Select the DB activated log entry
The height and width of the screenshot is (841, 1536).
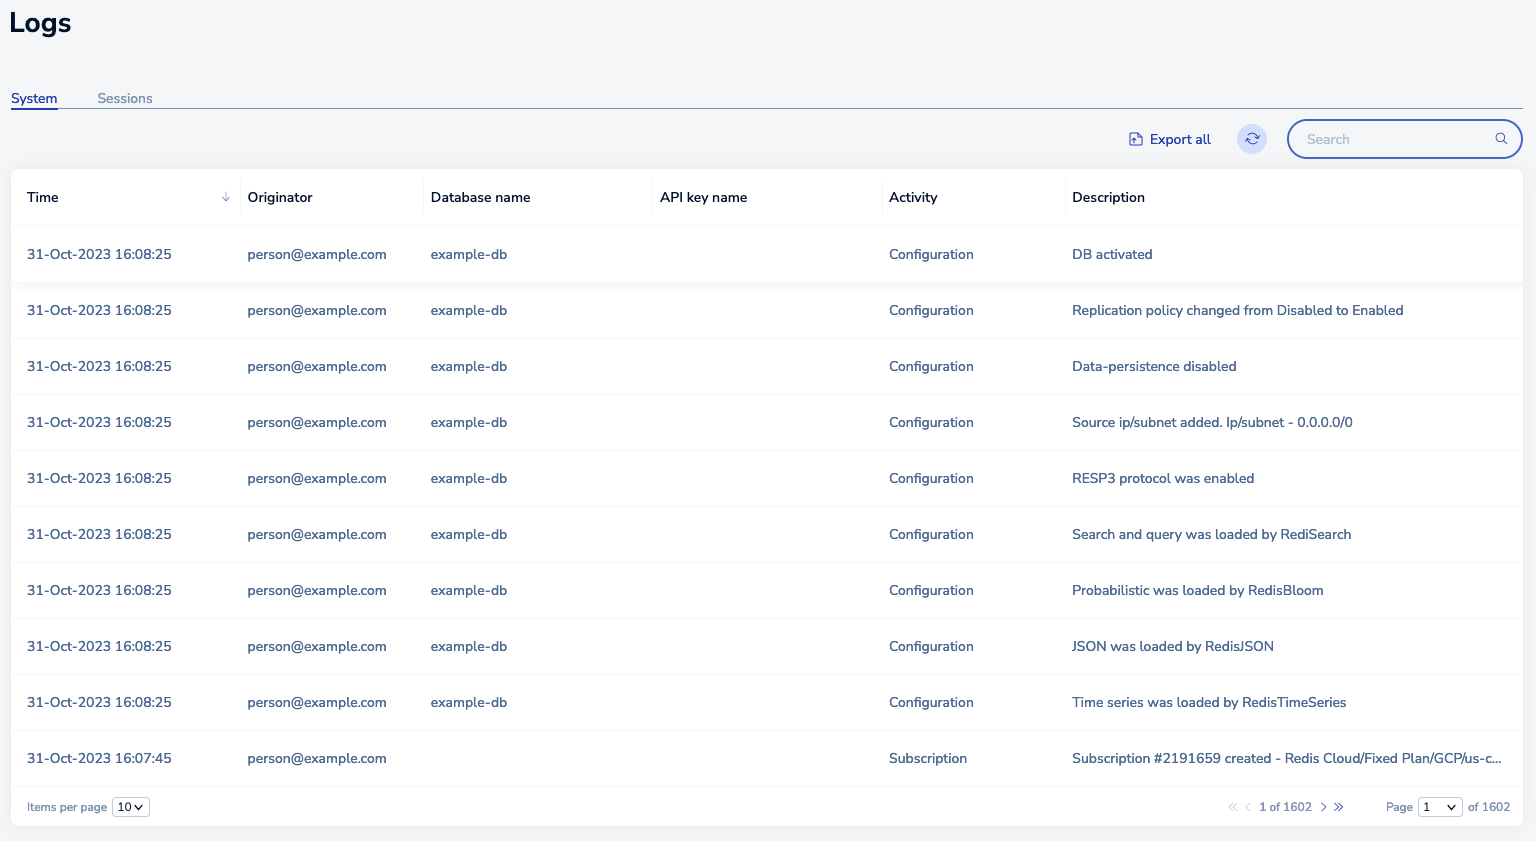click(1112, 254)
